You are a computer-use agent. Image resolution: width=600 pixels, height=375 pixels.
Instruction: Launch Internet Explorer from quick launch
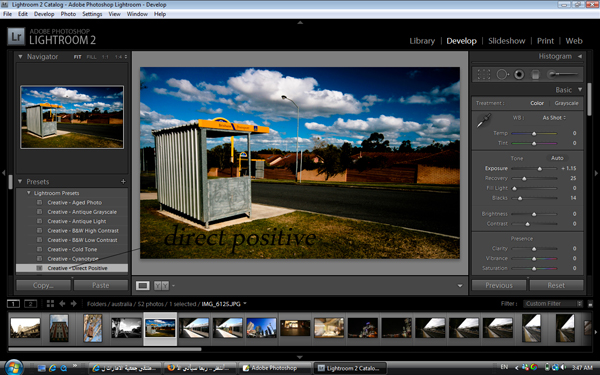pos(52,368)
